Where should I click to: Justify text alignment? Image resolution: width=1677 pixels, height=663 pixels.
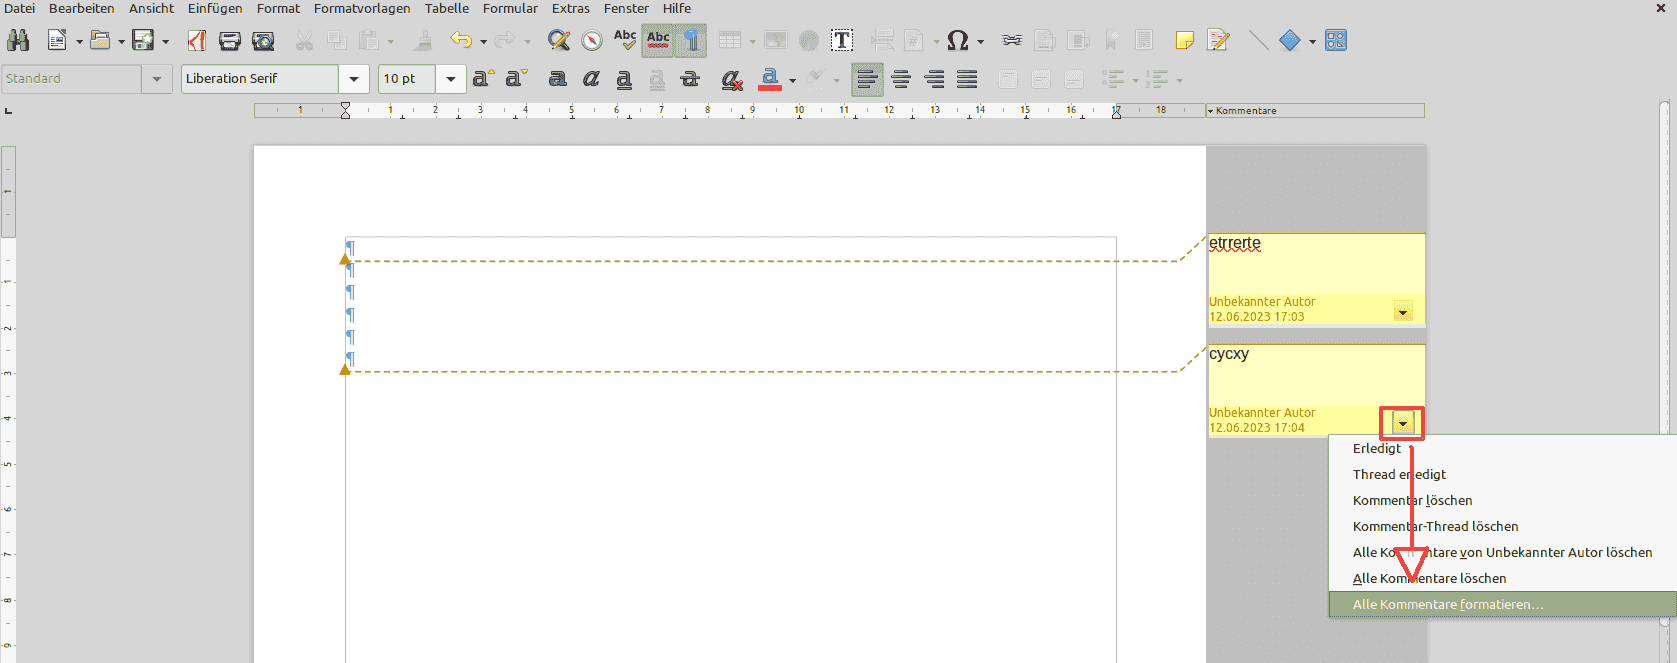point(967,79)
